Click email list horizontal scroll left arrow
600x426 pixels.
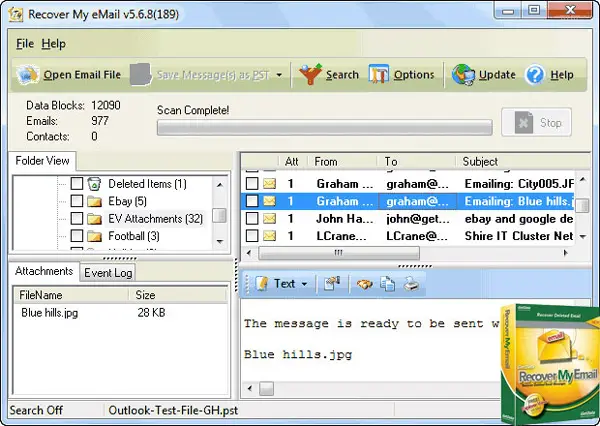pos(249,253)
